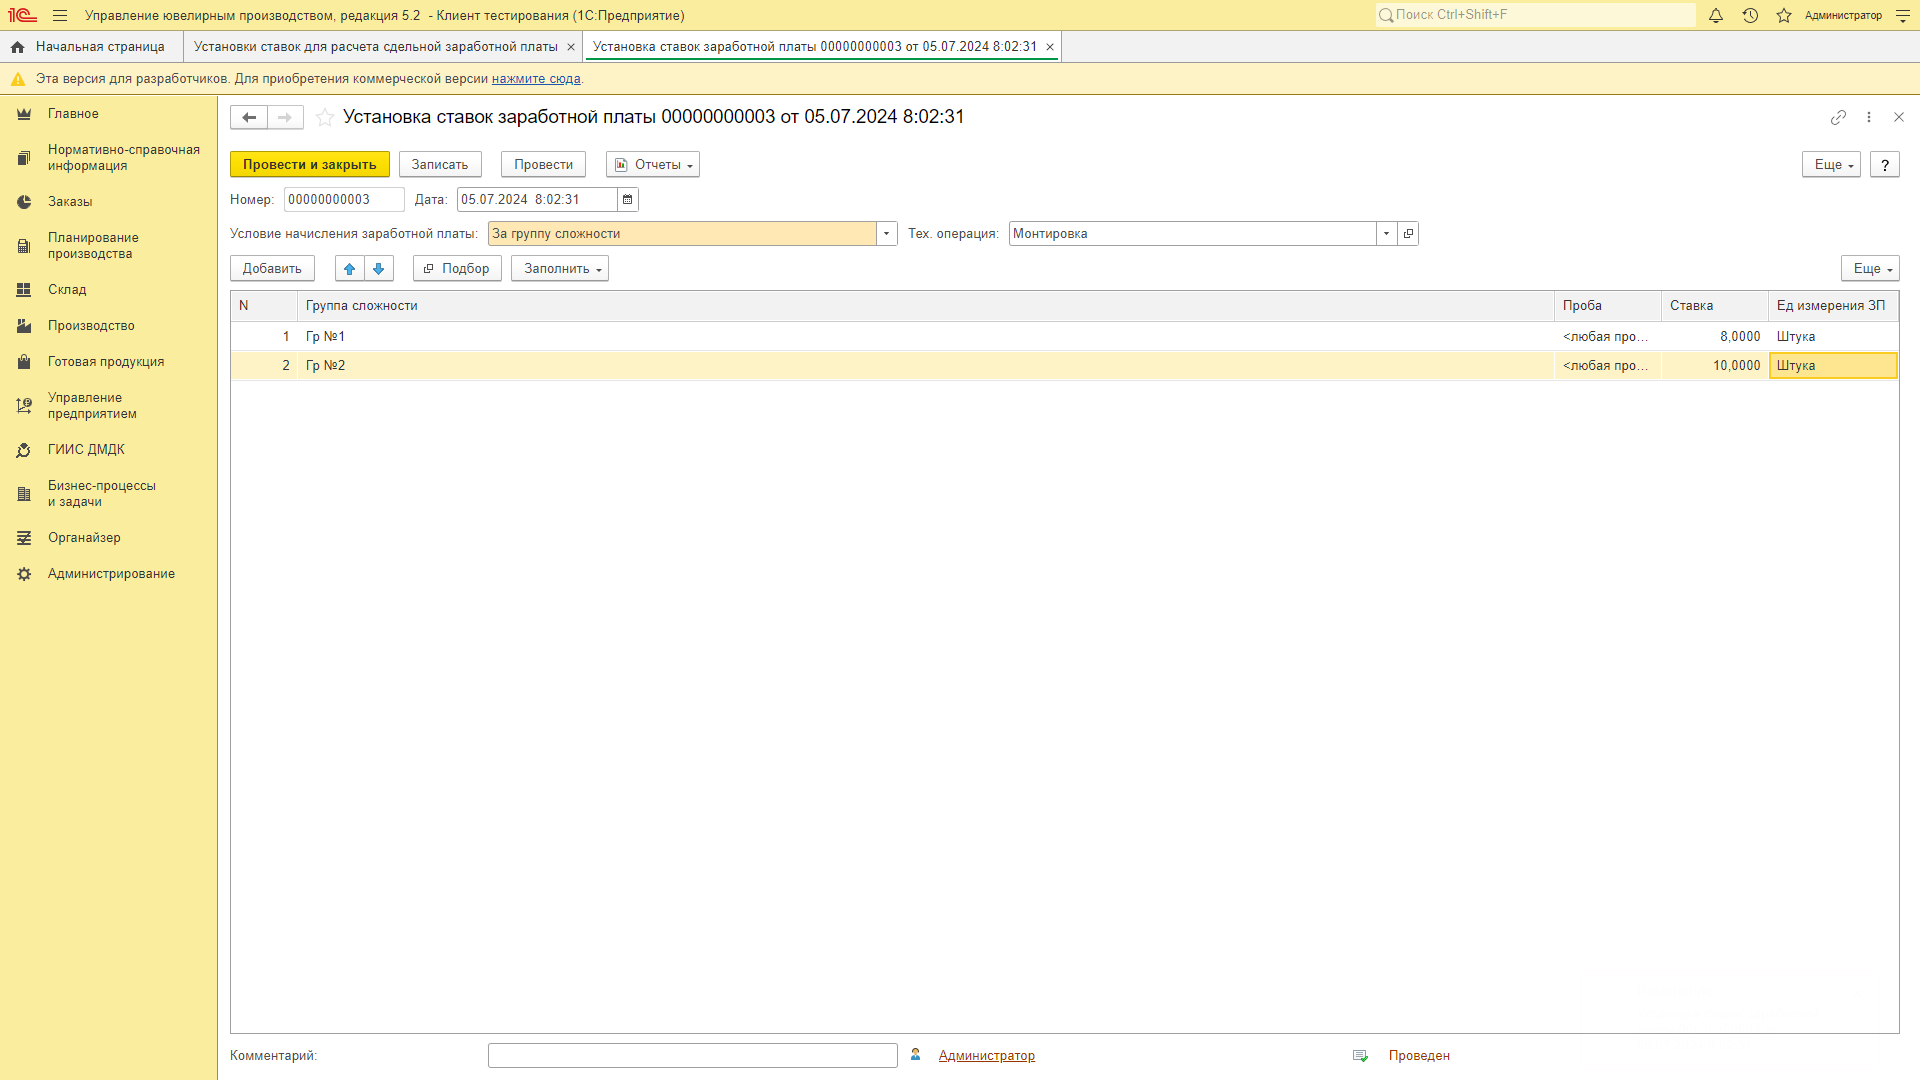1920x1080 pixels.
Task: Follow нажмите сюда link
Action: [536, 79]
